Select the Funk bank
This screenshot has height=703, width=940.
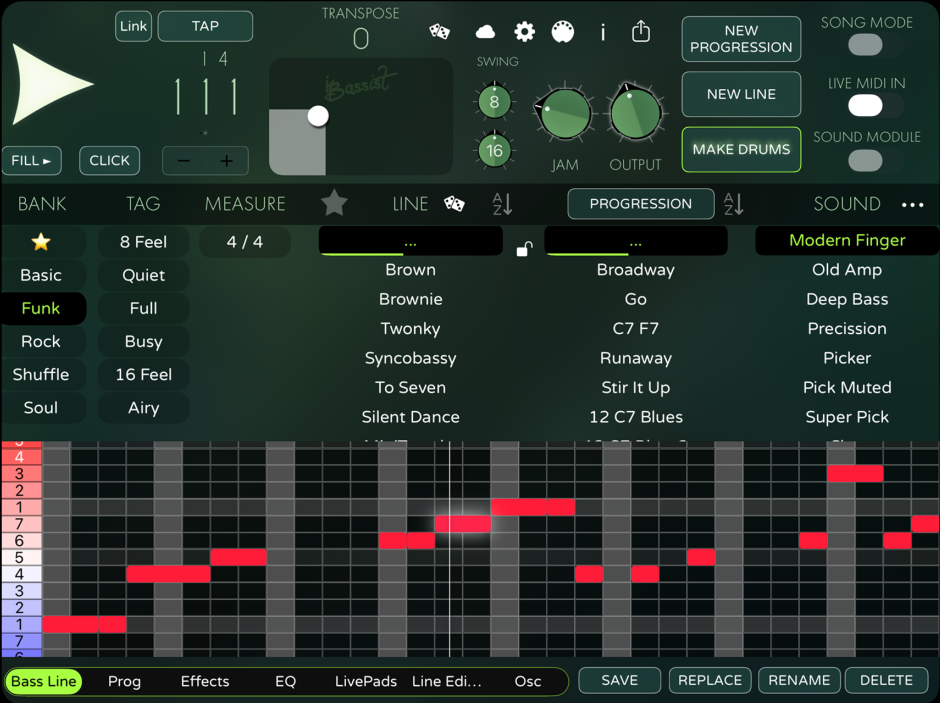41,308
